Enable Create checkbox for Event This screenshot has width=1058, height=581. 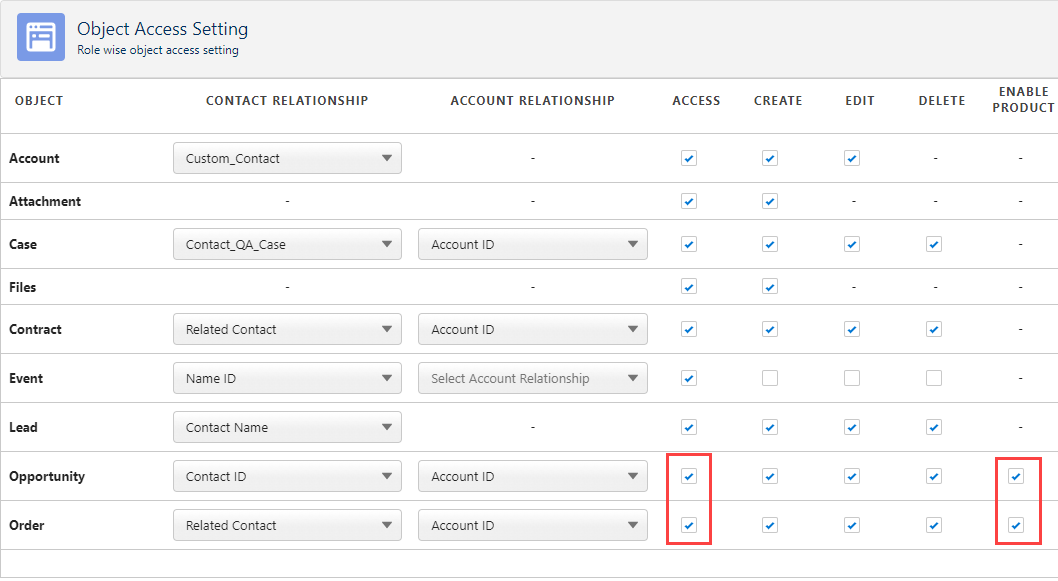[770, 378]
